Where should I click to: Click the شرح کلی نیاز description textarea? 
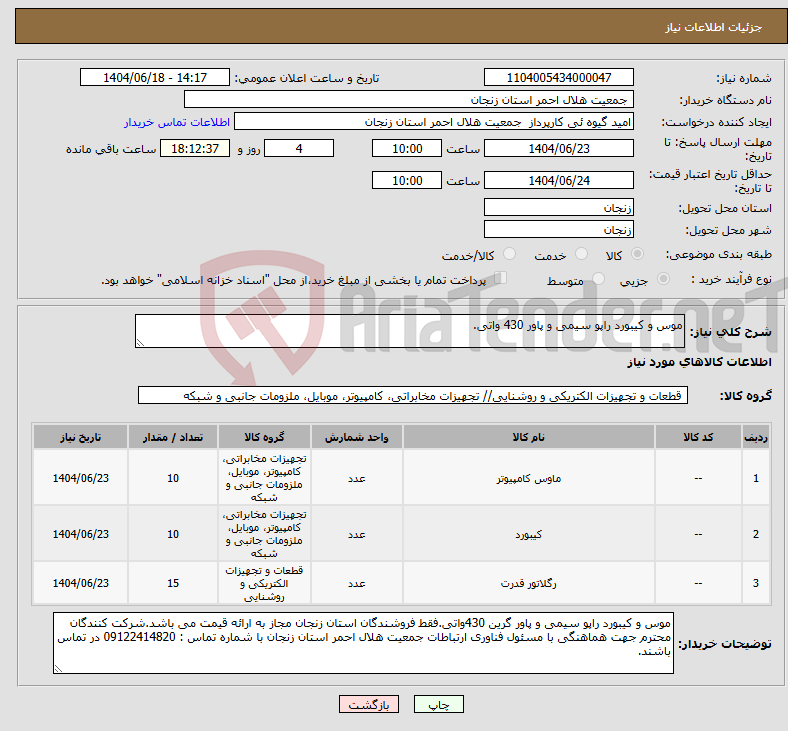410,331
